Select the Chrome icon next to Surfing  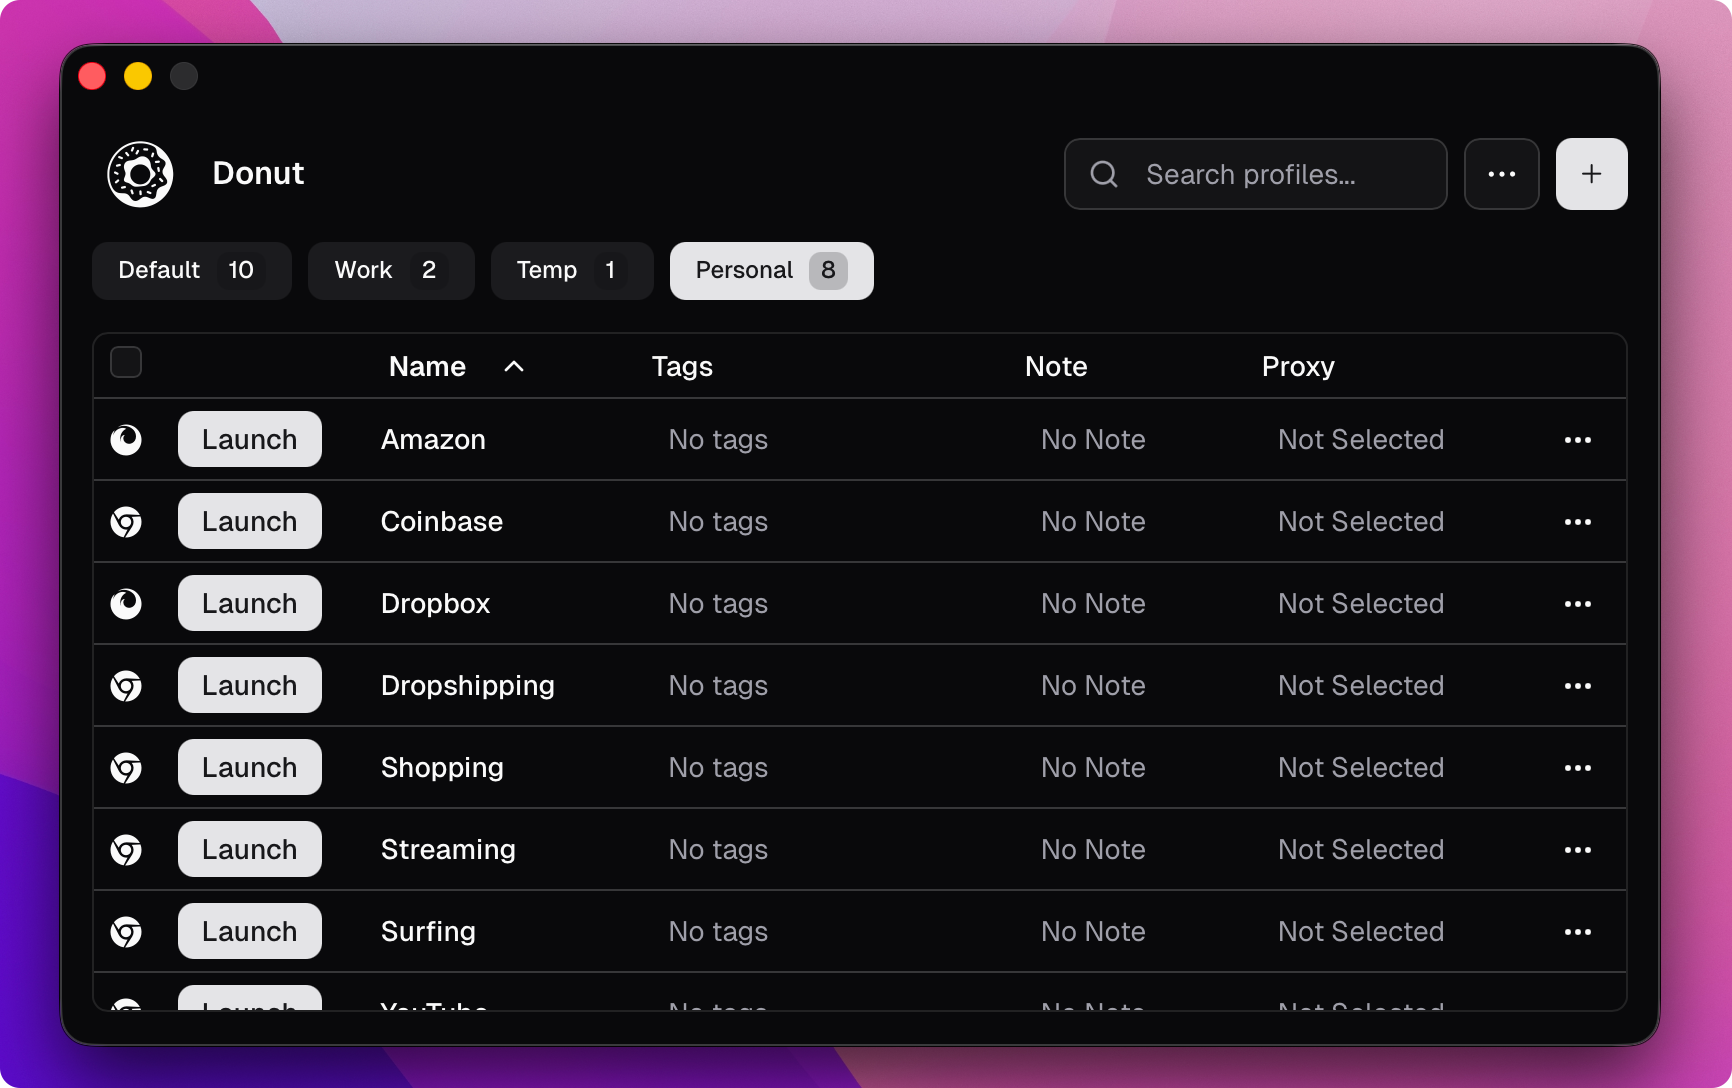[126, 931]
